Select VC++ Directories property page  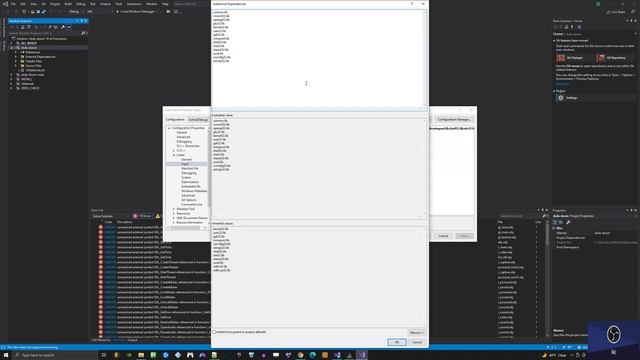point(188,146)
